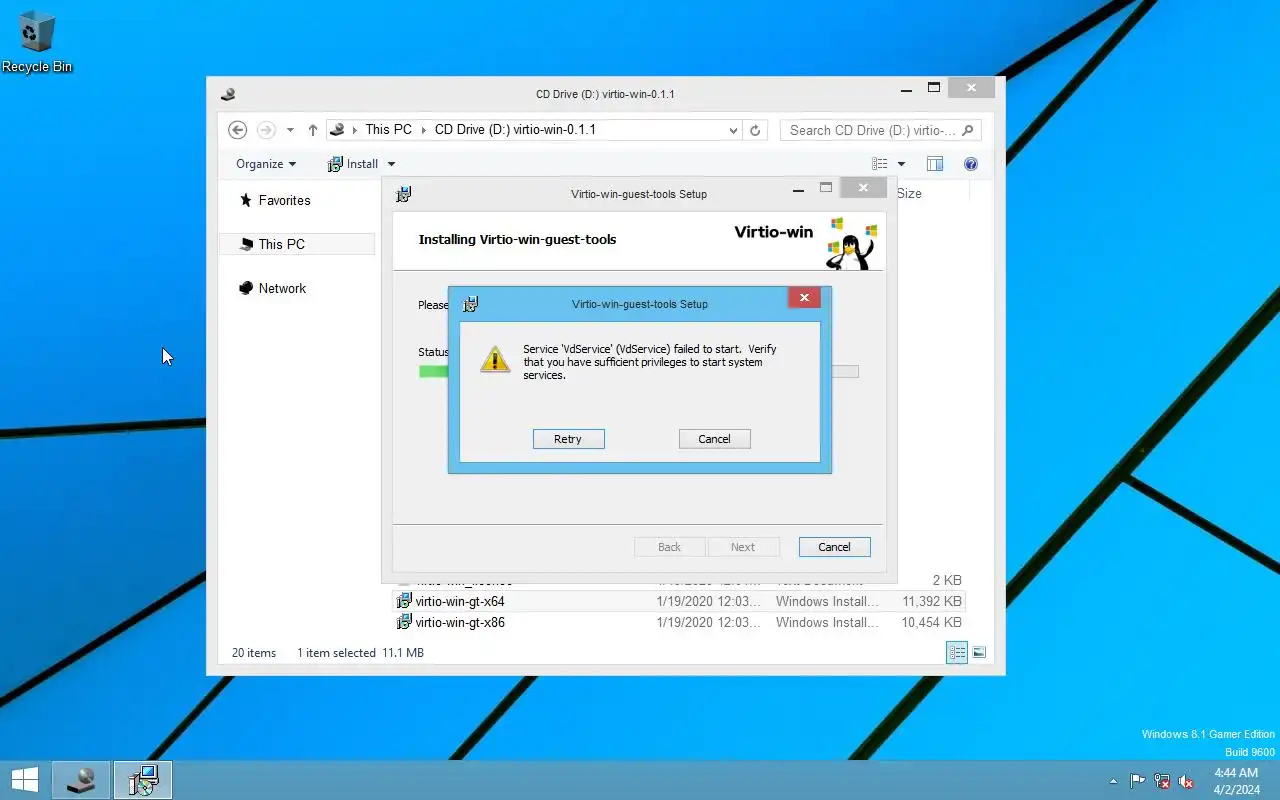Screen dimensions: 1280x800
Task: Click the installer progress bar
Action: (638, 371)
